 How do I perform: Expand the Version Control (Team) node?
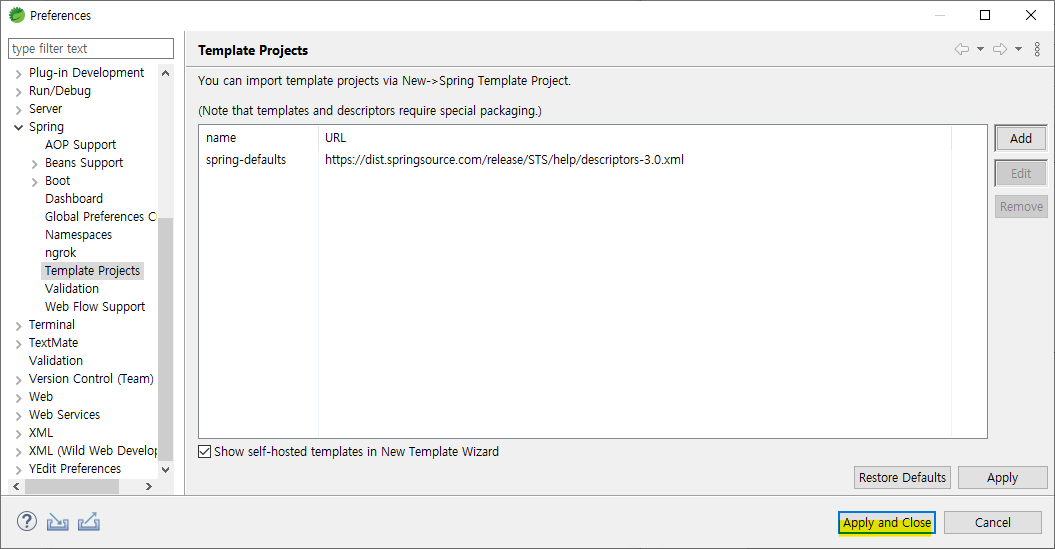(x=19, y=380)
